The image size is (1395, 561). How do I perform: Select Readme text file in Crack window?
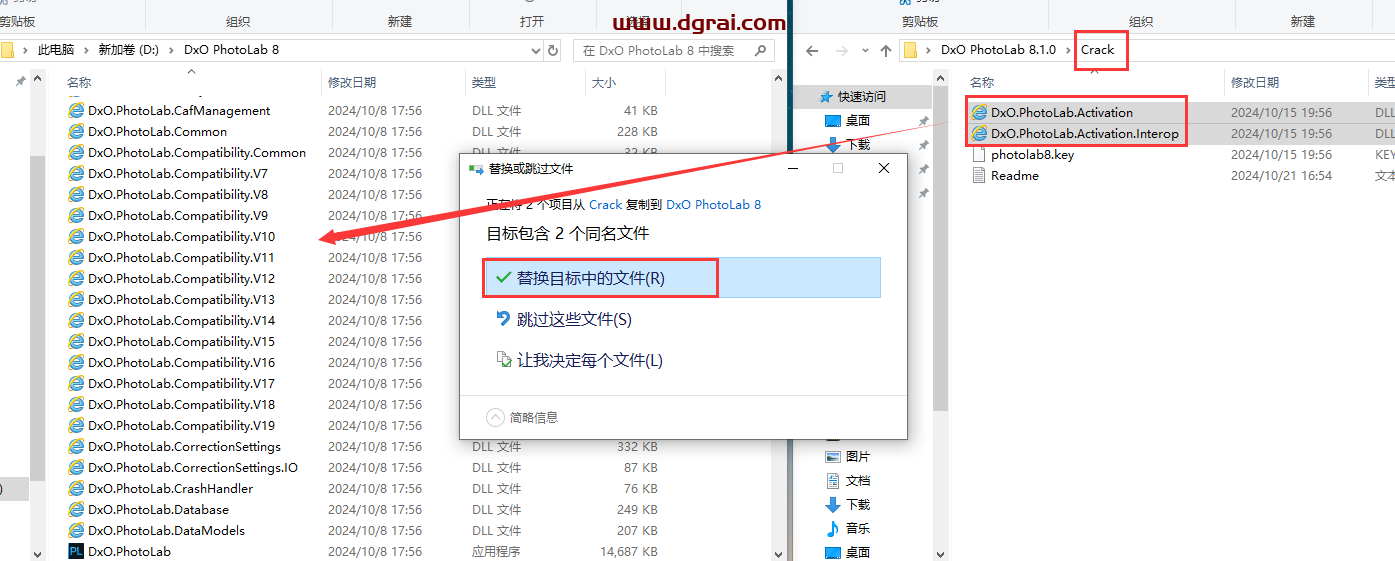(x=1005, y=175)
